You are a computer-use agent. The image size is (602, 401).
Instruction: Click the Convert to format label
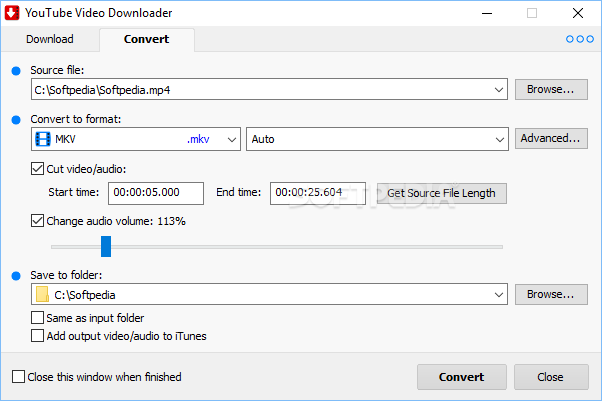coord(76,119)
